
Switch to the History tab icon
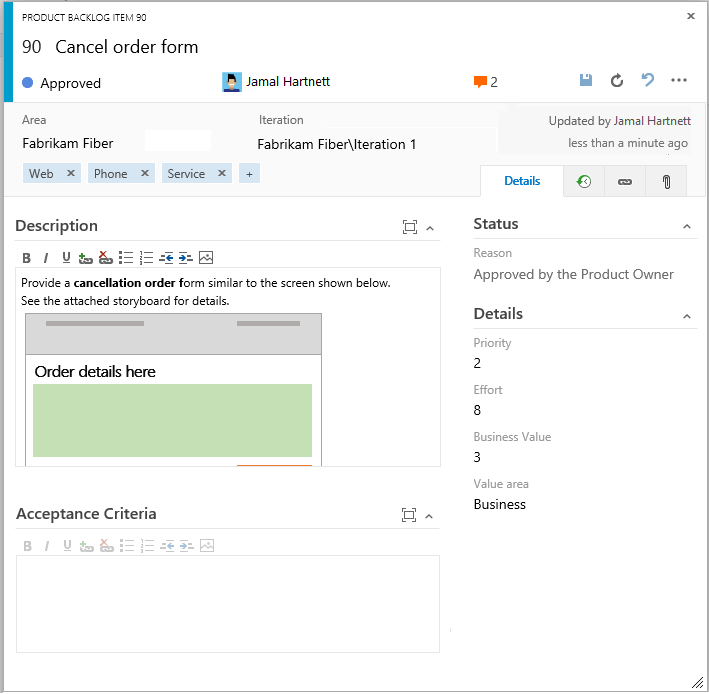[x=583, y=182]
